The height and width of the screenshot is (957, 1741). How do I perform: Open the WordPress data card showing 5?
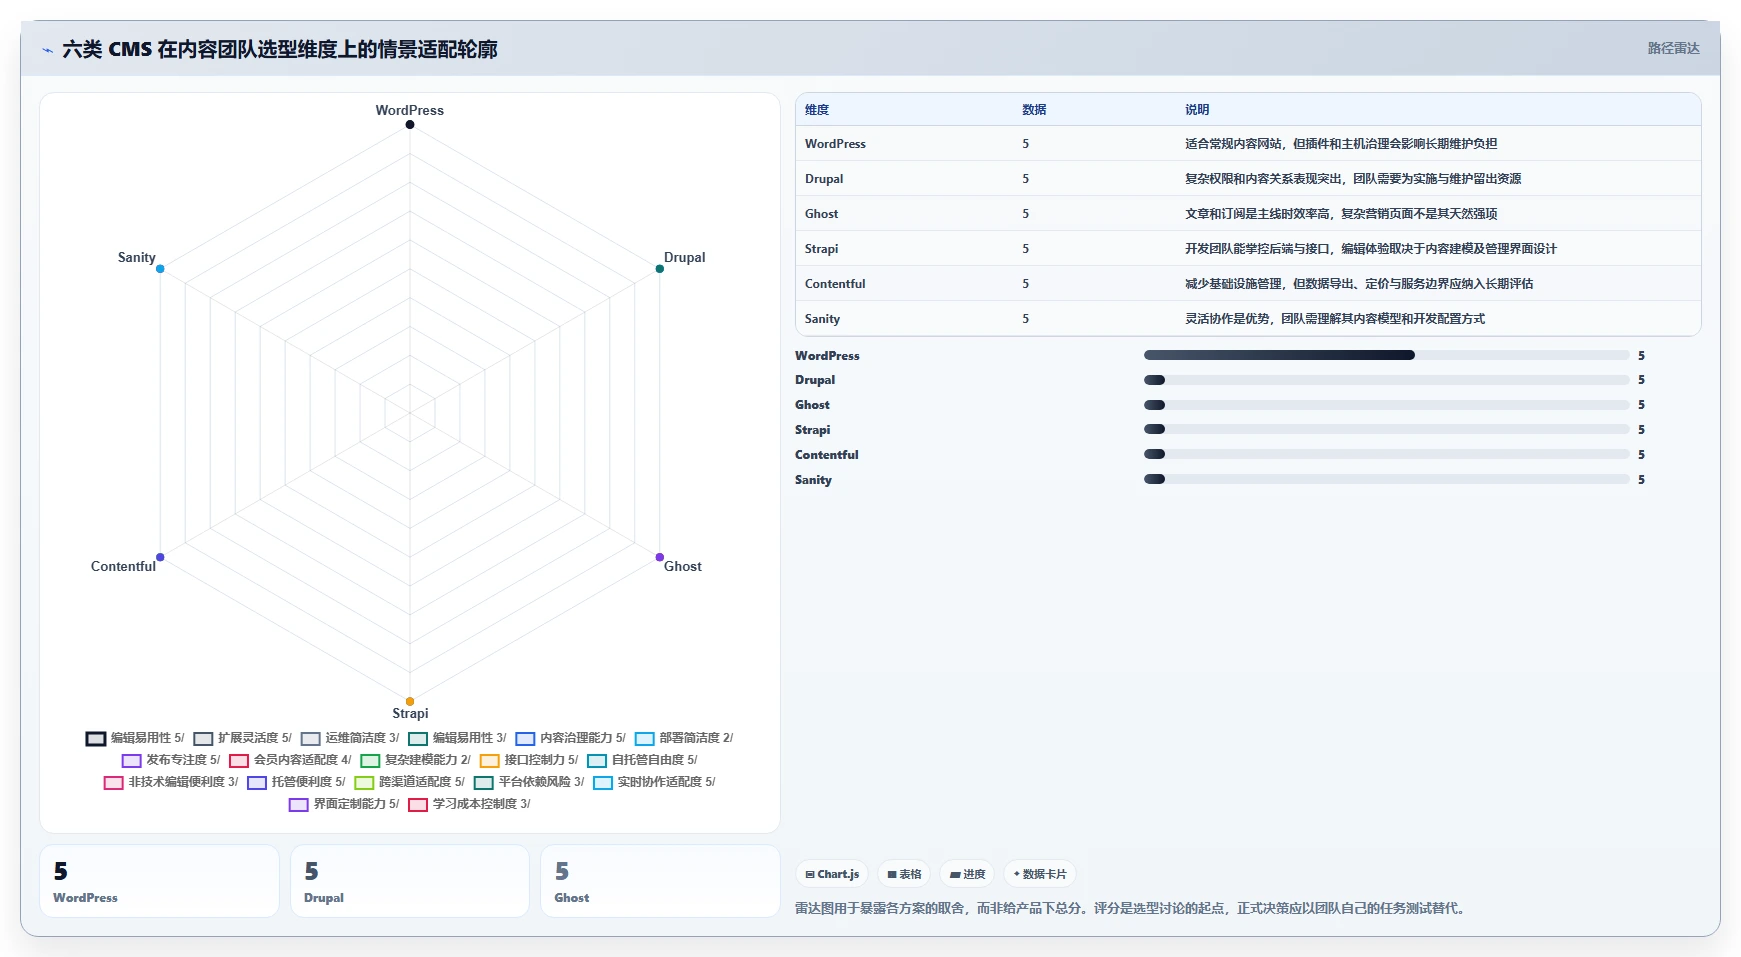point(159,881)
